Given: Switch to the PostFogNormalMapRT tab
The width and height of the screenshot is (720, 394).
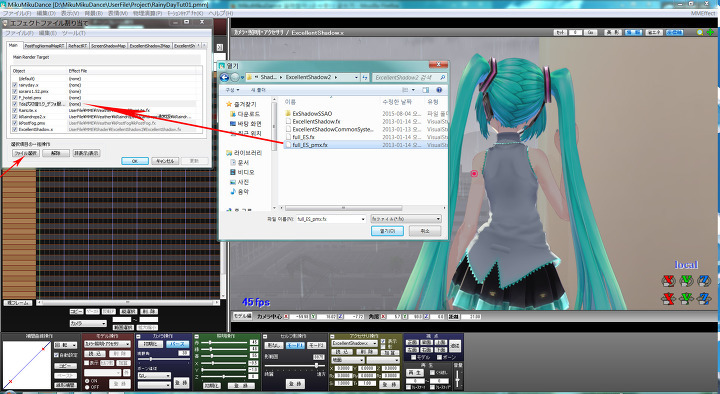Looking at the screenshot, I should [x=44, y=46].
